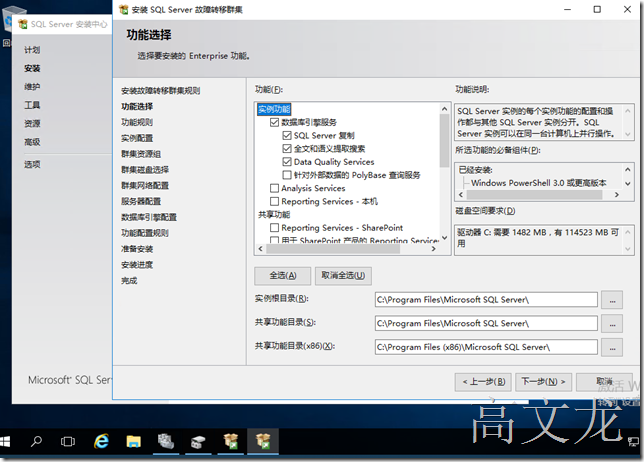Select 群集网络配置 wizard step
This screenshot has height=462, width=644.
pos(145,186)
